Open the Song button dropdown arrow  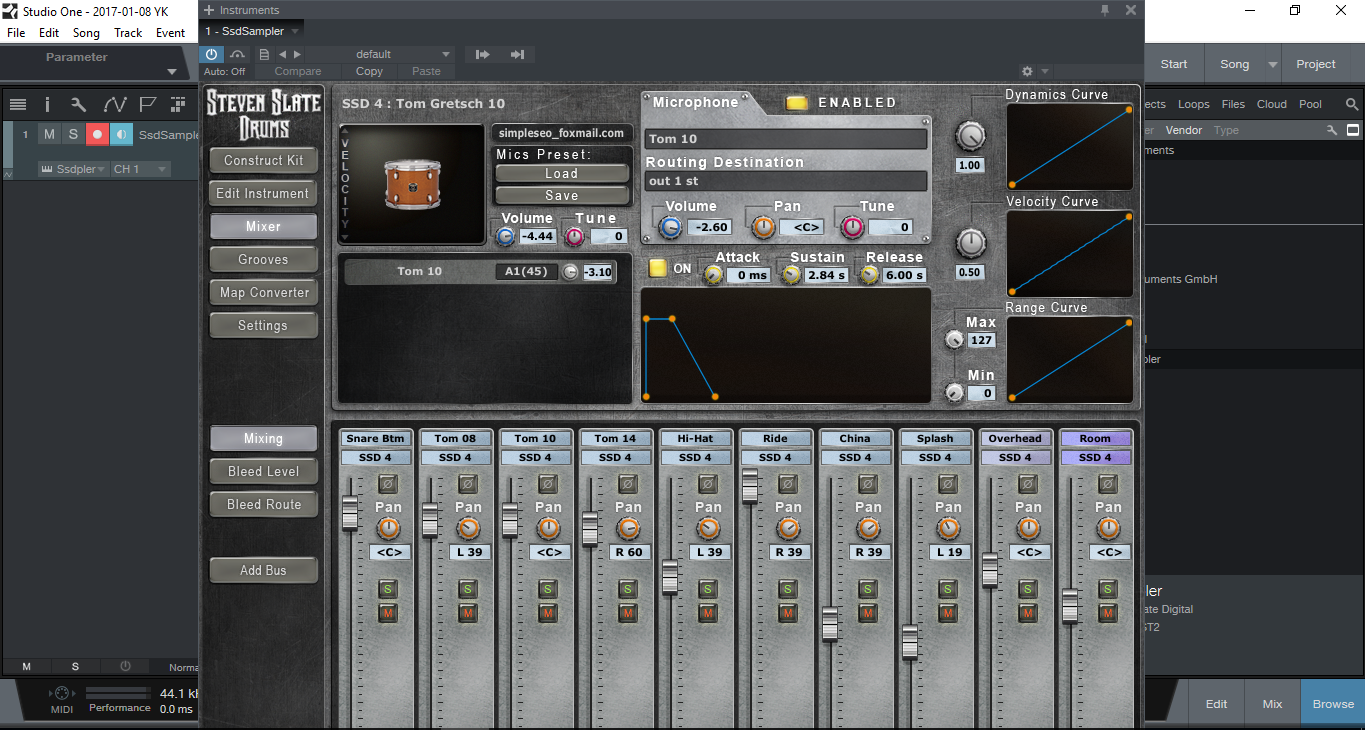[x=1273, y=64]
